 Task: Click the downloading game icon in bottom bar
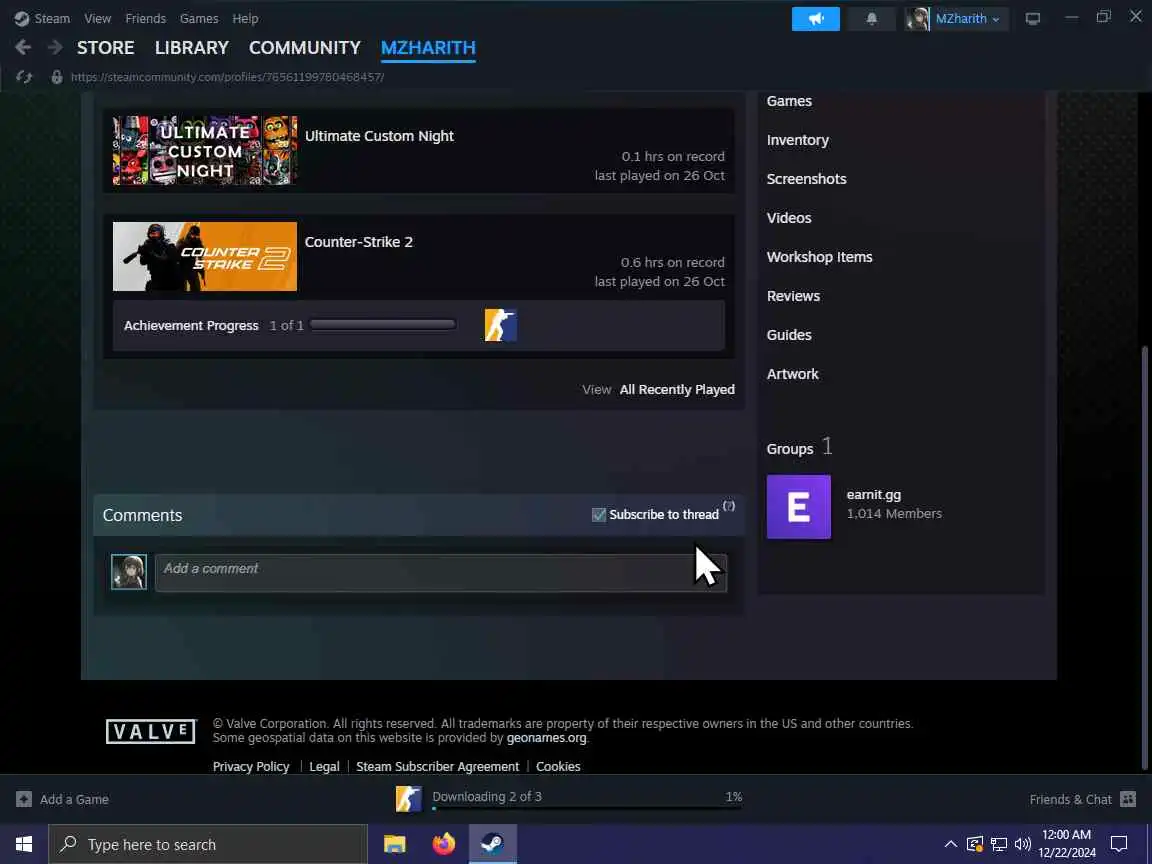408,799
